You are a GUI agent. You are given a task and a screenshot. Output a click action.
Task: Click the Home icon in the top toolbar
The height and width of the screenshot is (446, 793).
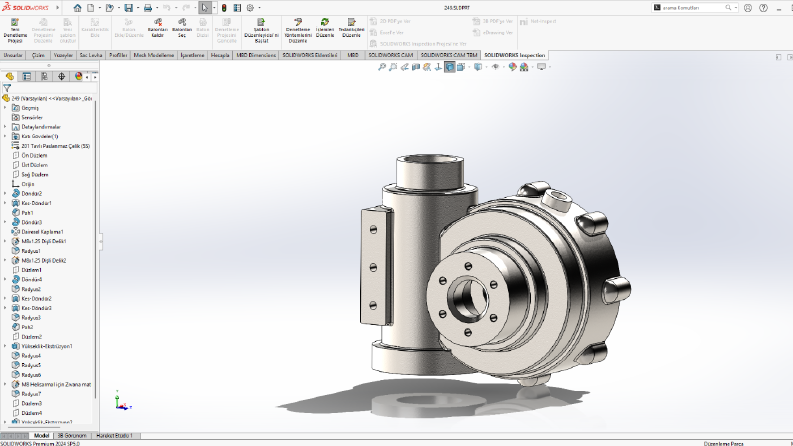(77, 8)
